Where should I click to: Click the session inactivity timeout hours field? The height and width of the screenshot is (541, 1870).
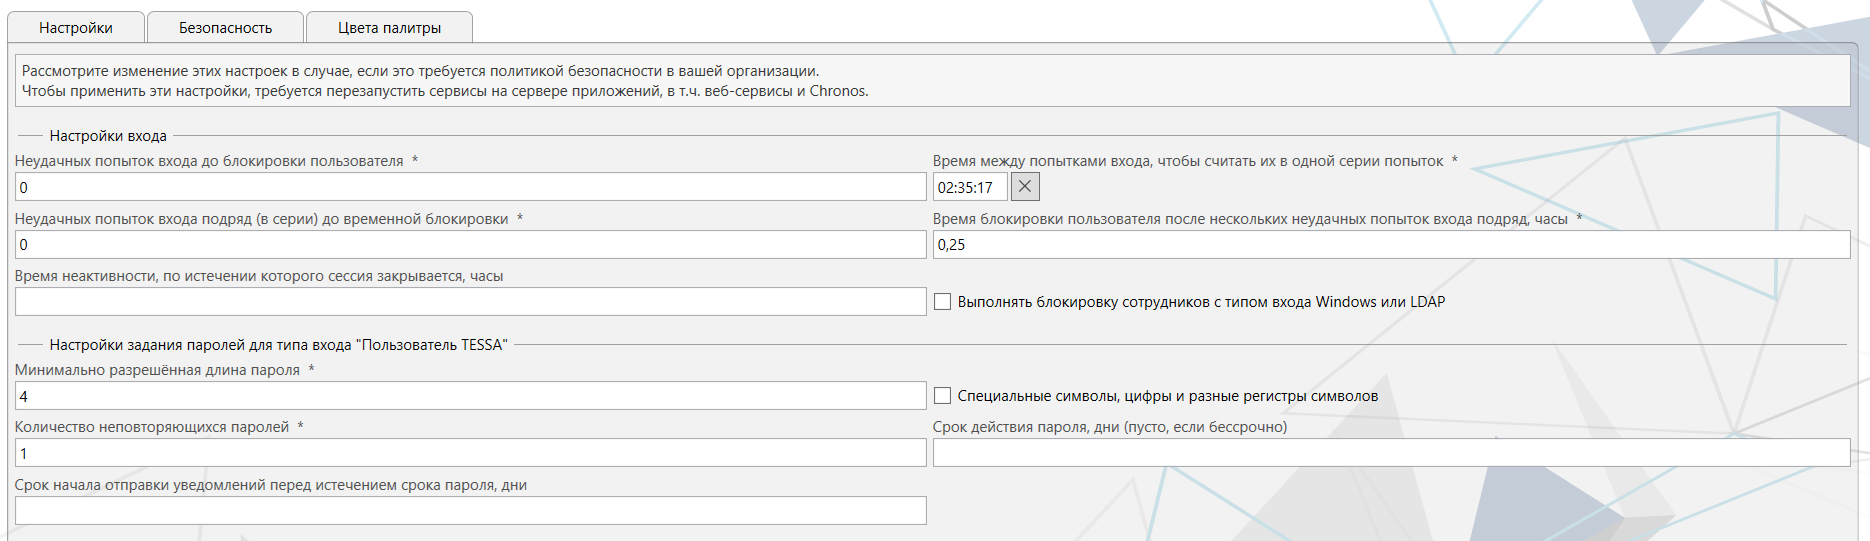click(470, 302)
